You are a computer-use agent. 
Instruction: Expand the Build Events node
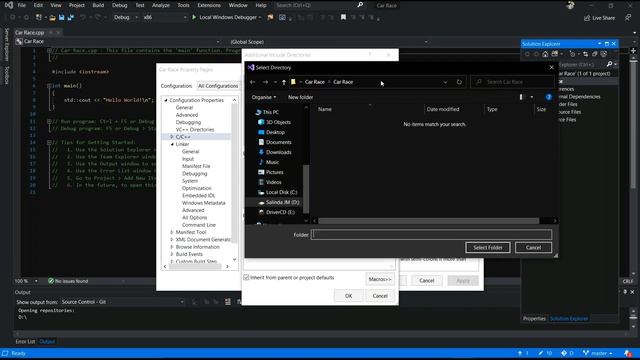172,254
